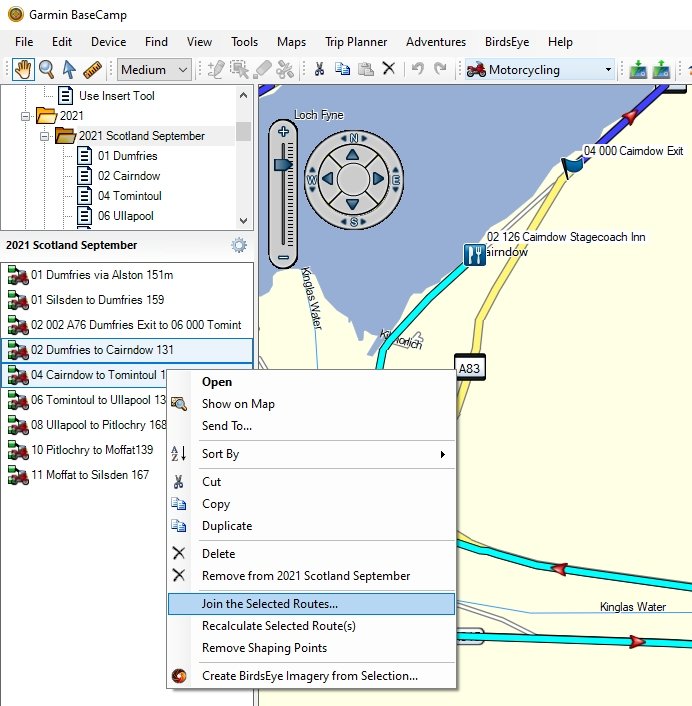This screenshot has width=692, height=706.
Task: Click the map zoom in plus button
Action: click(283, 132)
